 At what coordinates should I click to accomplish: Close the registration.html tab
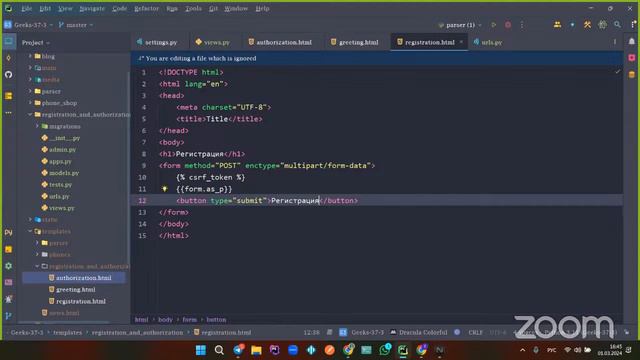(x=461, y=42)
